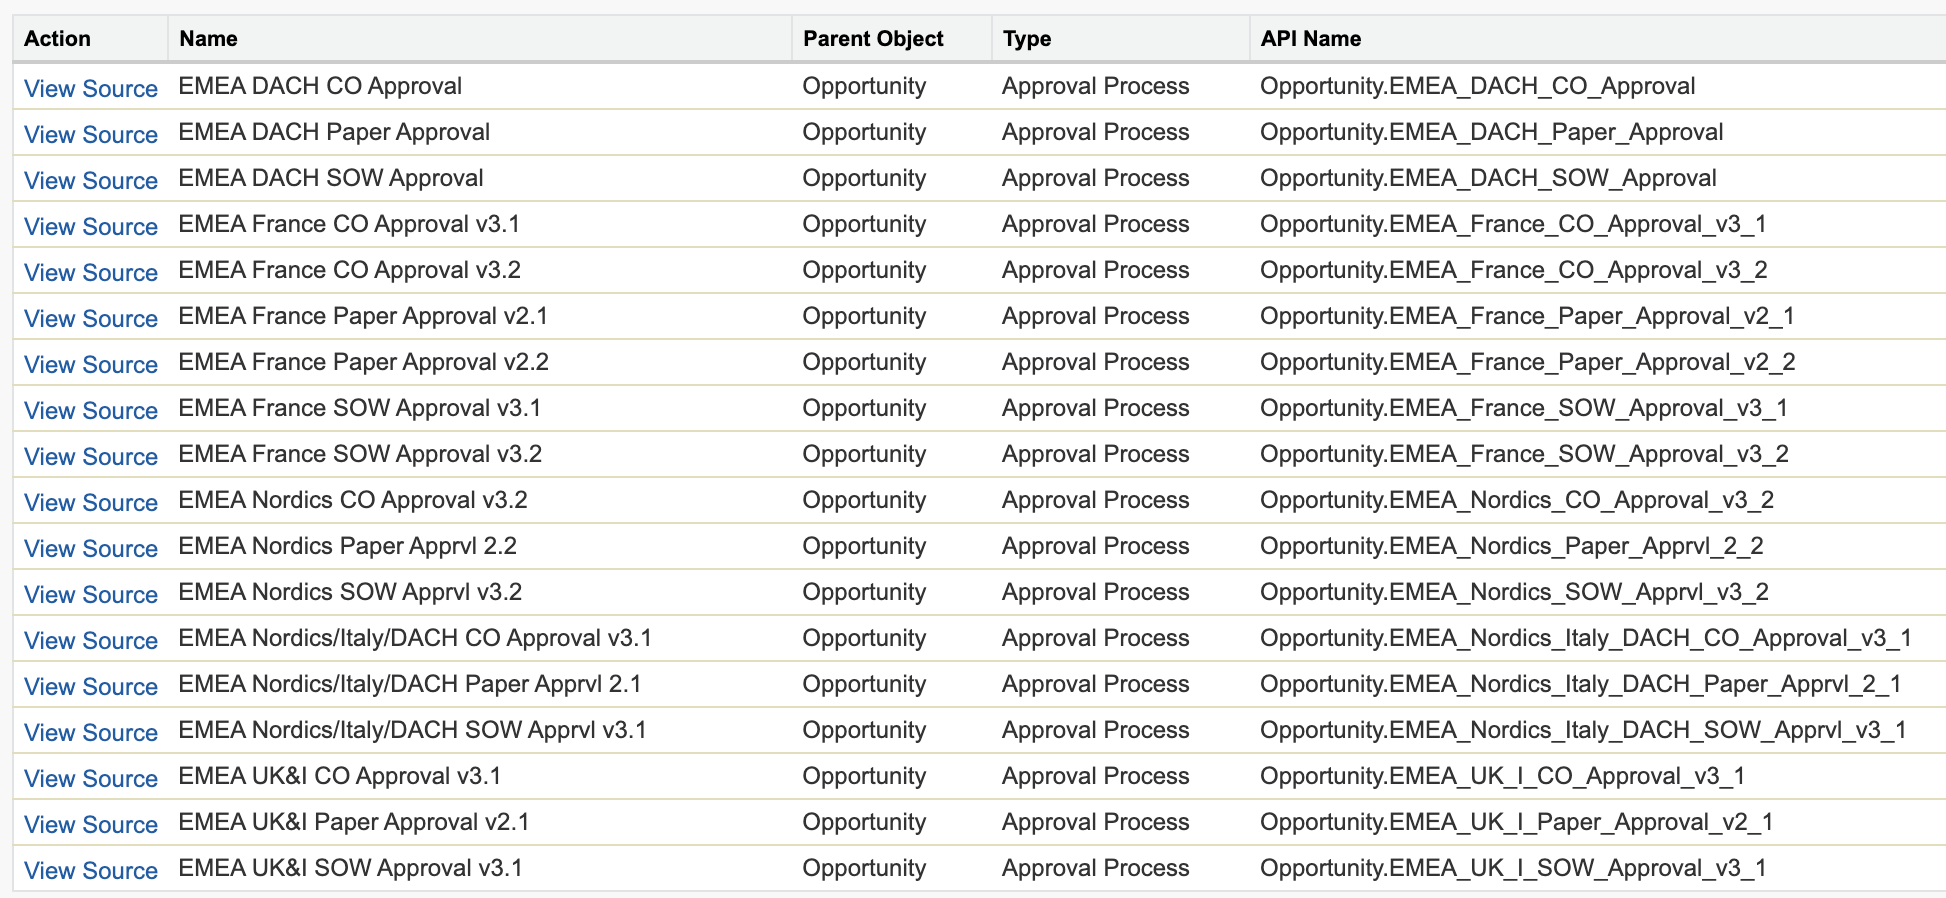Open View Source for France Paper Approval v2.2
Viewport: 1946px width, 898px height.
[91, 365]
